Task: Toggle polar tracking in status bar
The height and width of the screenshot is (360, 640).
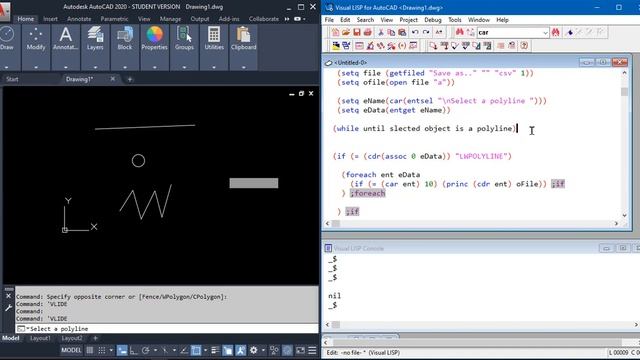Action: click(146, 350)
